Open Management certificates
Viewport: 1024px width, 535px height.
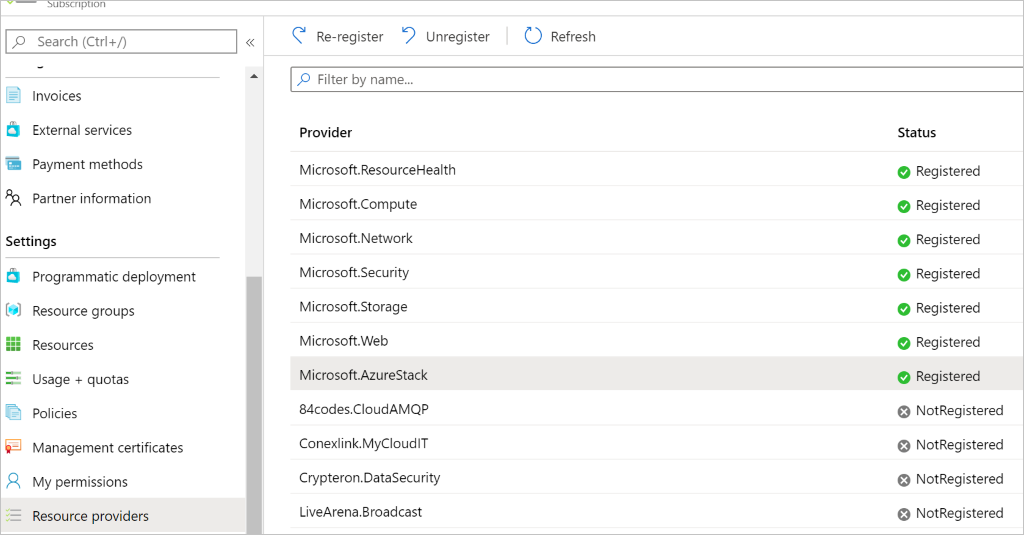[108, 448]
